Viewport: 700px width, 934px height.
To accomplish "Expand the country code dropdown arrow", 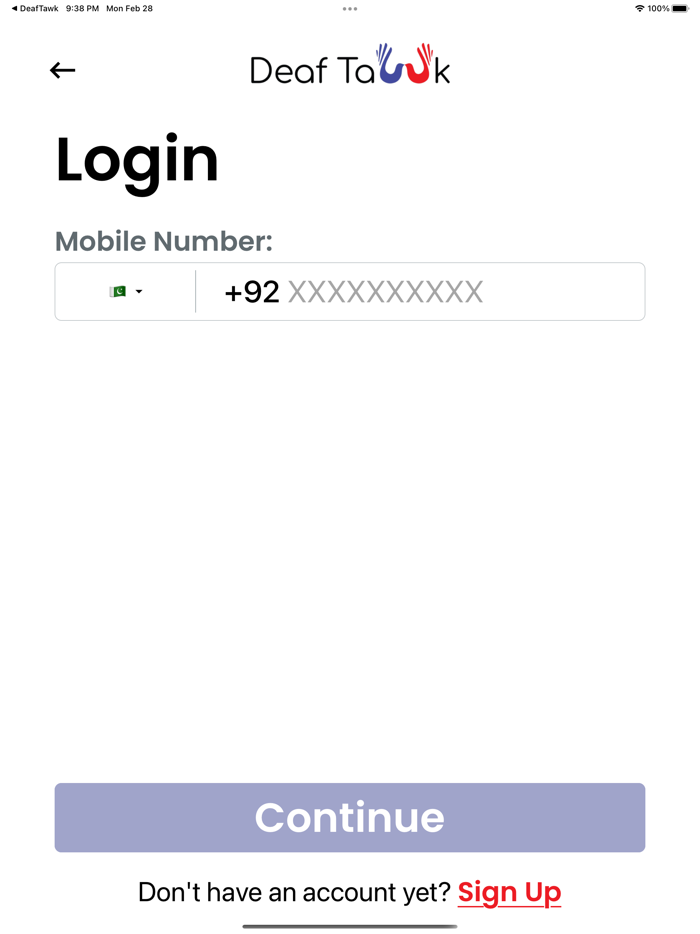I will point(139,291).
